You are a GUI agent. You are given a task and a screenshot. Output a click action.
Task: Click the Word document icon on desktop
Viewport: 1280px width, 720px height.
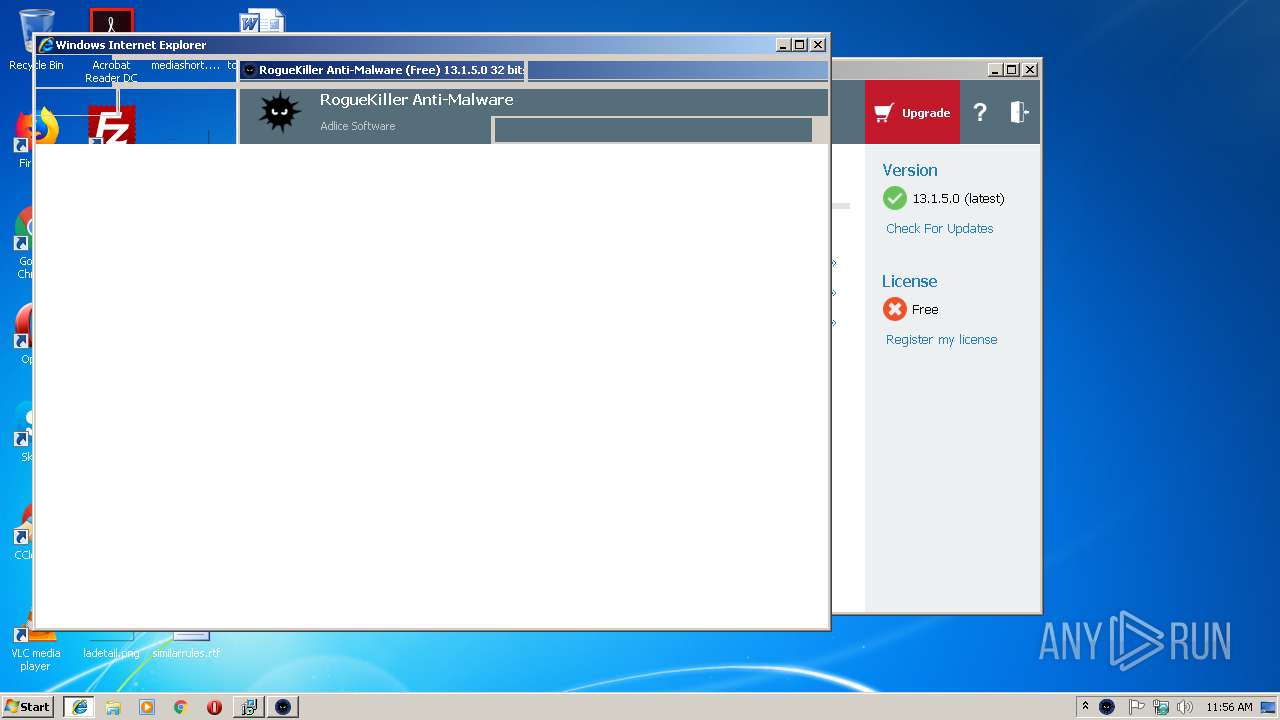pyautogui.click(x=262, y=21)
